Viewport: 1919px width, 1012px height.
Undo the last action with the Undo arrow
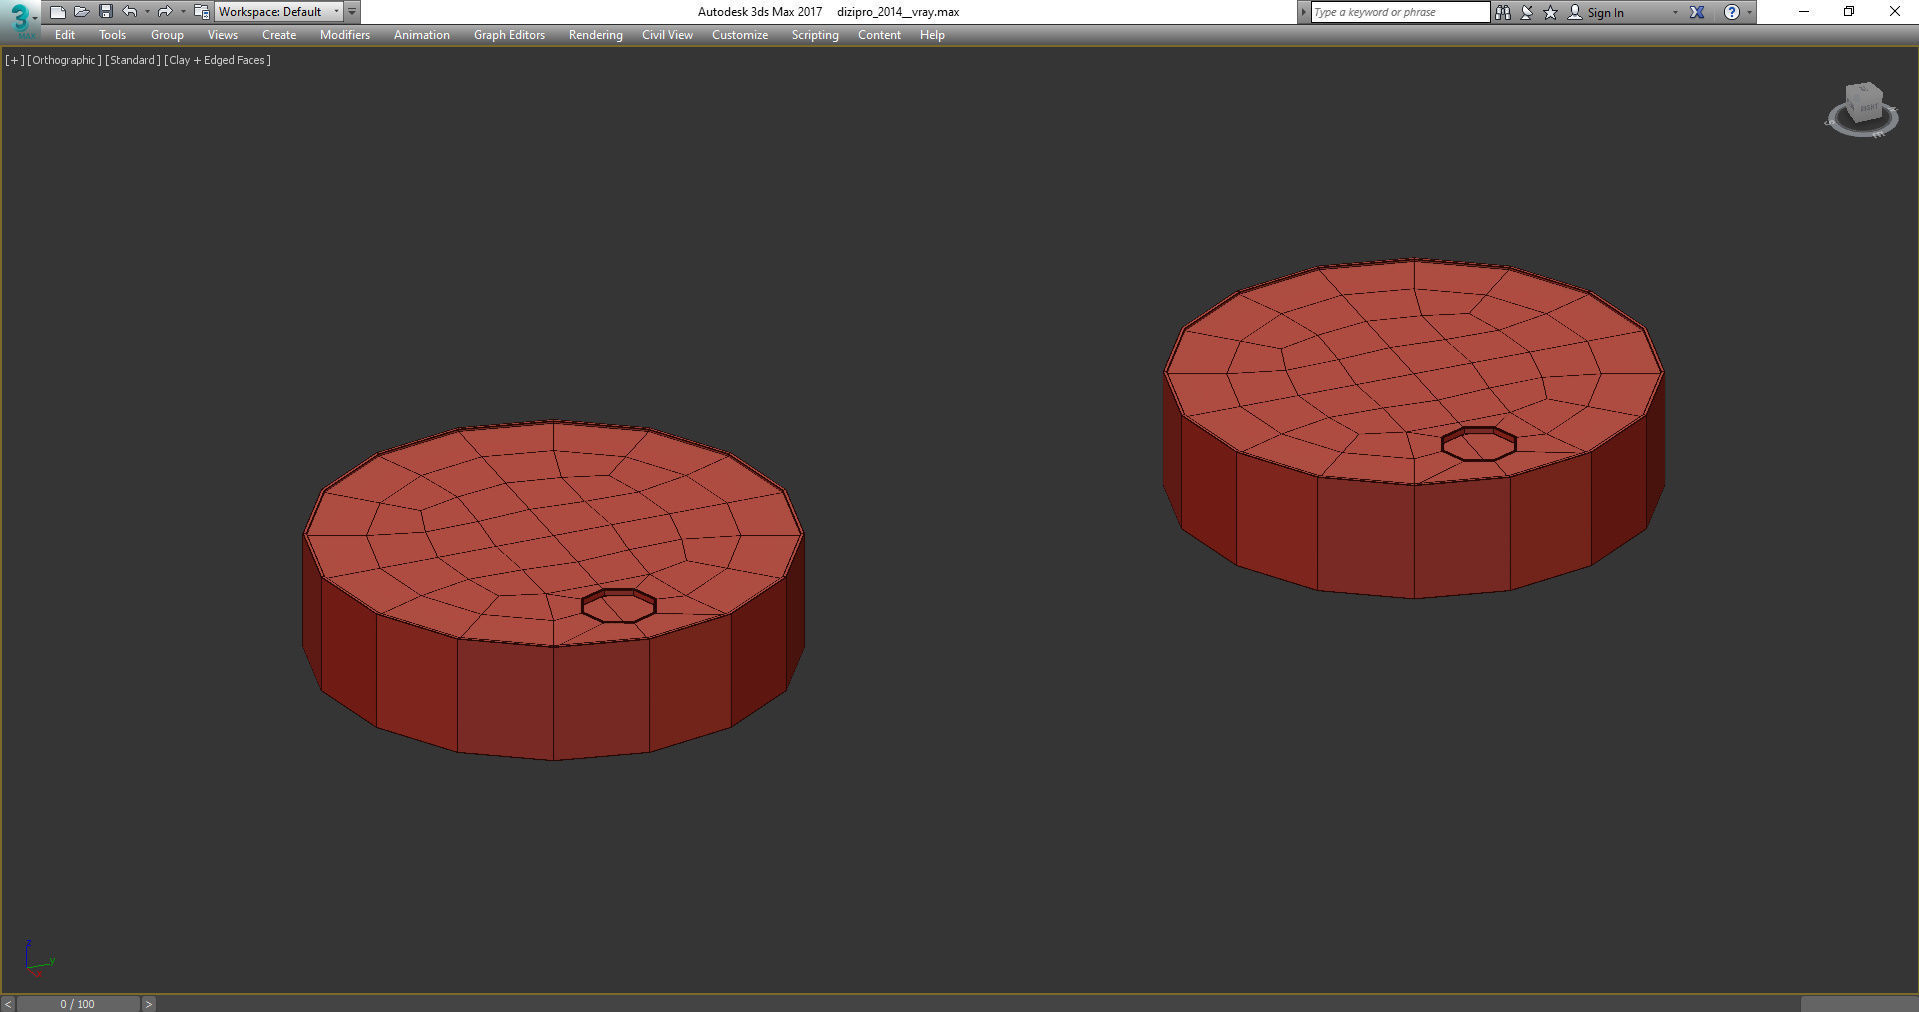[x=130, y=12]
